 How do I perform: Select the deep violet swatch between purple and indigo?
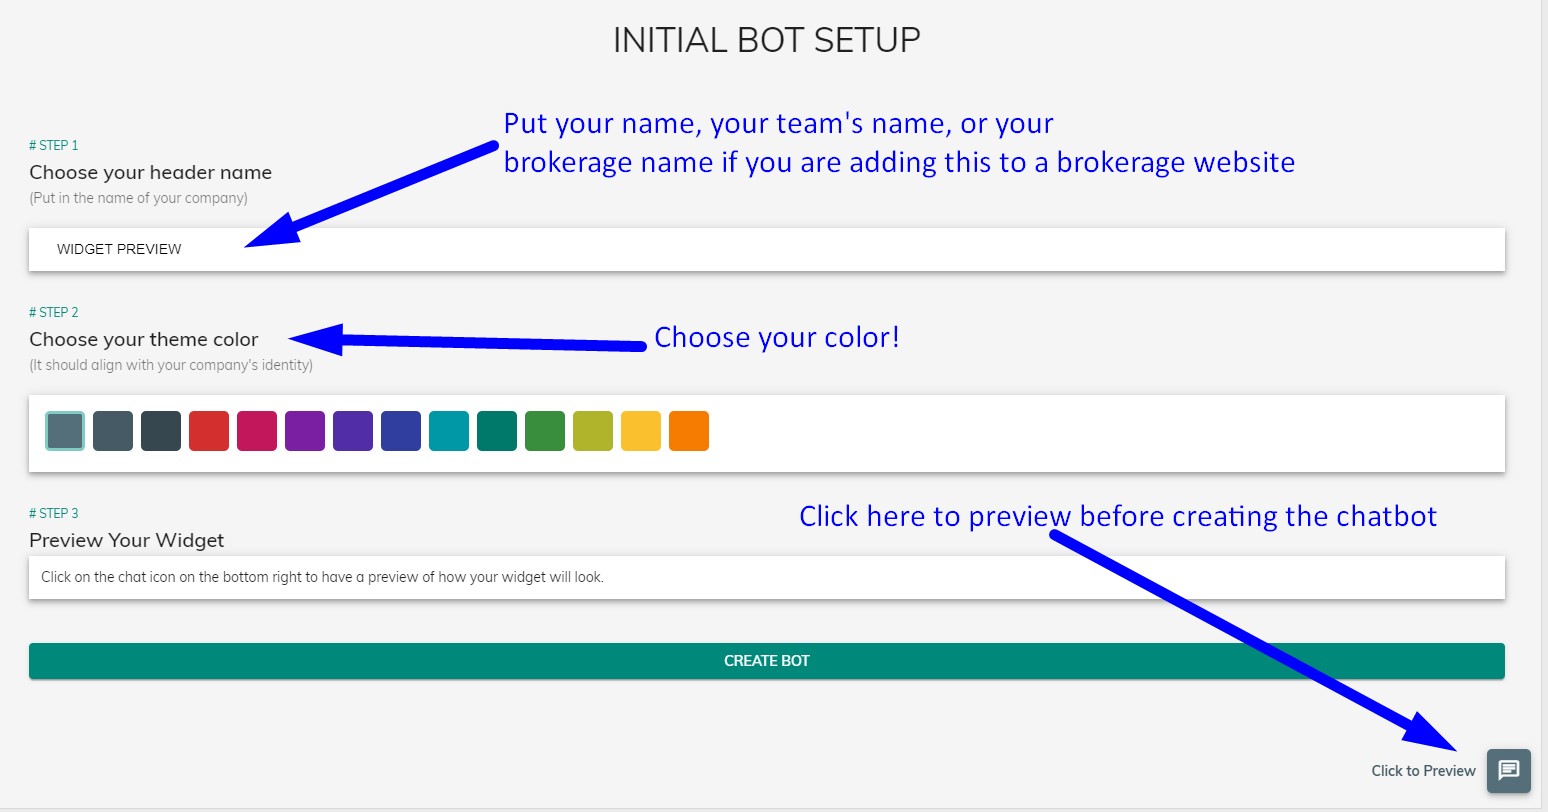(353, 431)
